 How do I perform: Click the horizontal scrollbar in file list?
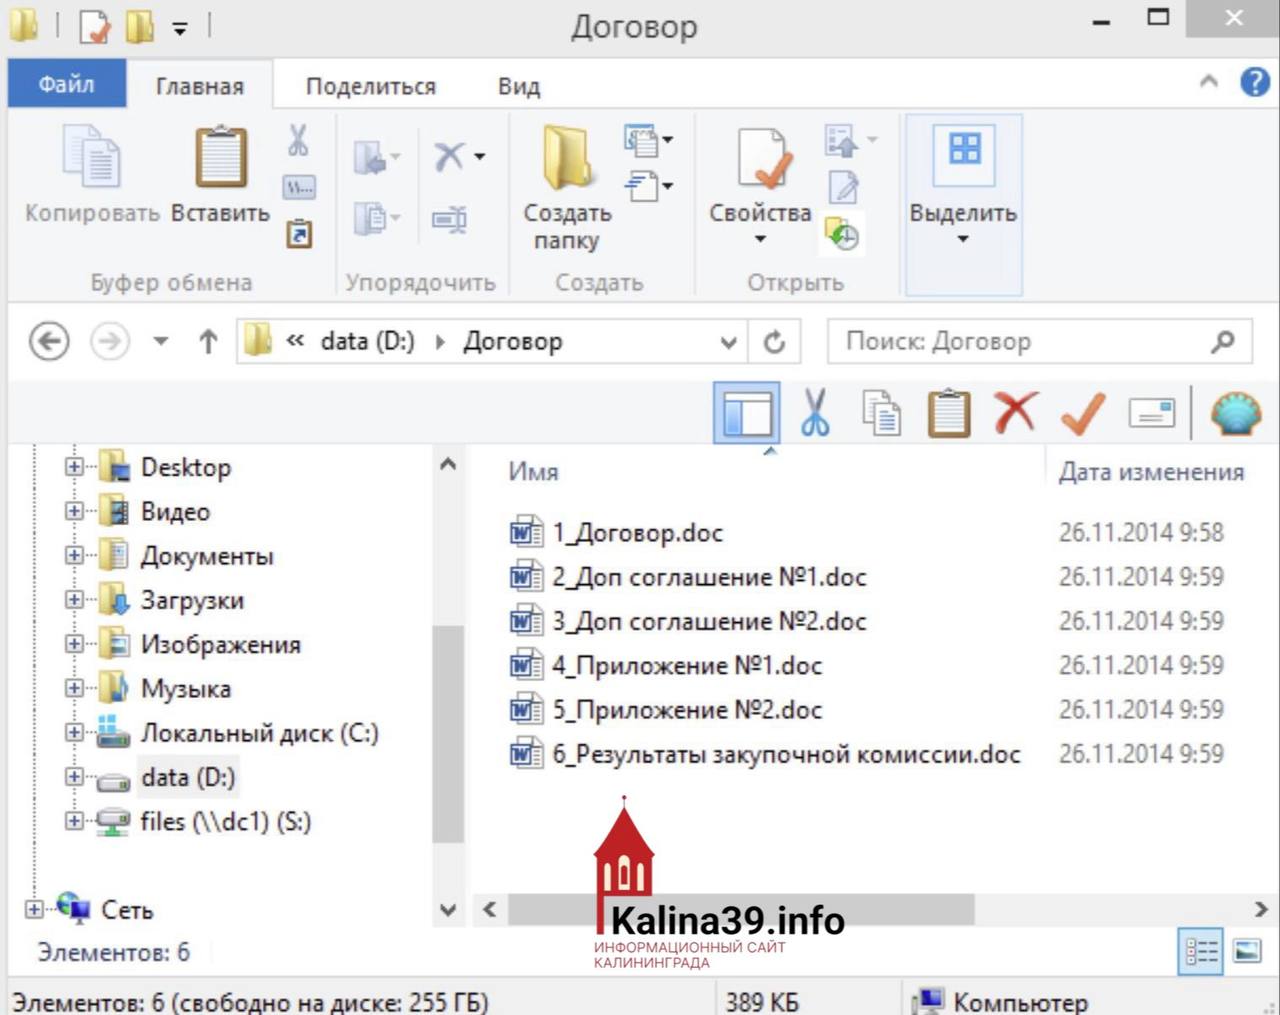(x=740, y=909)
